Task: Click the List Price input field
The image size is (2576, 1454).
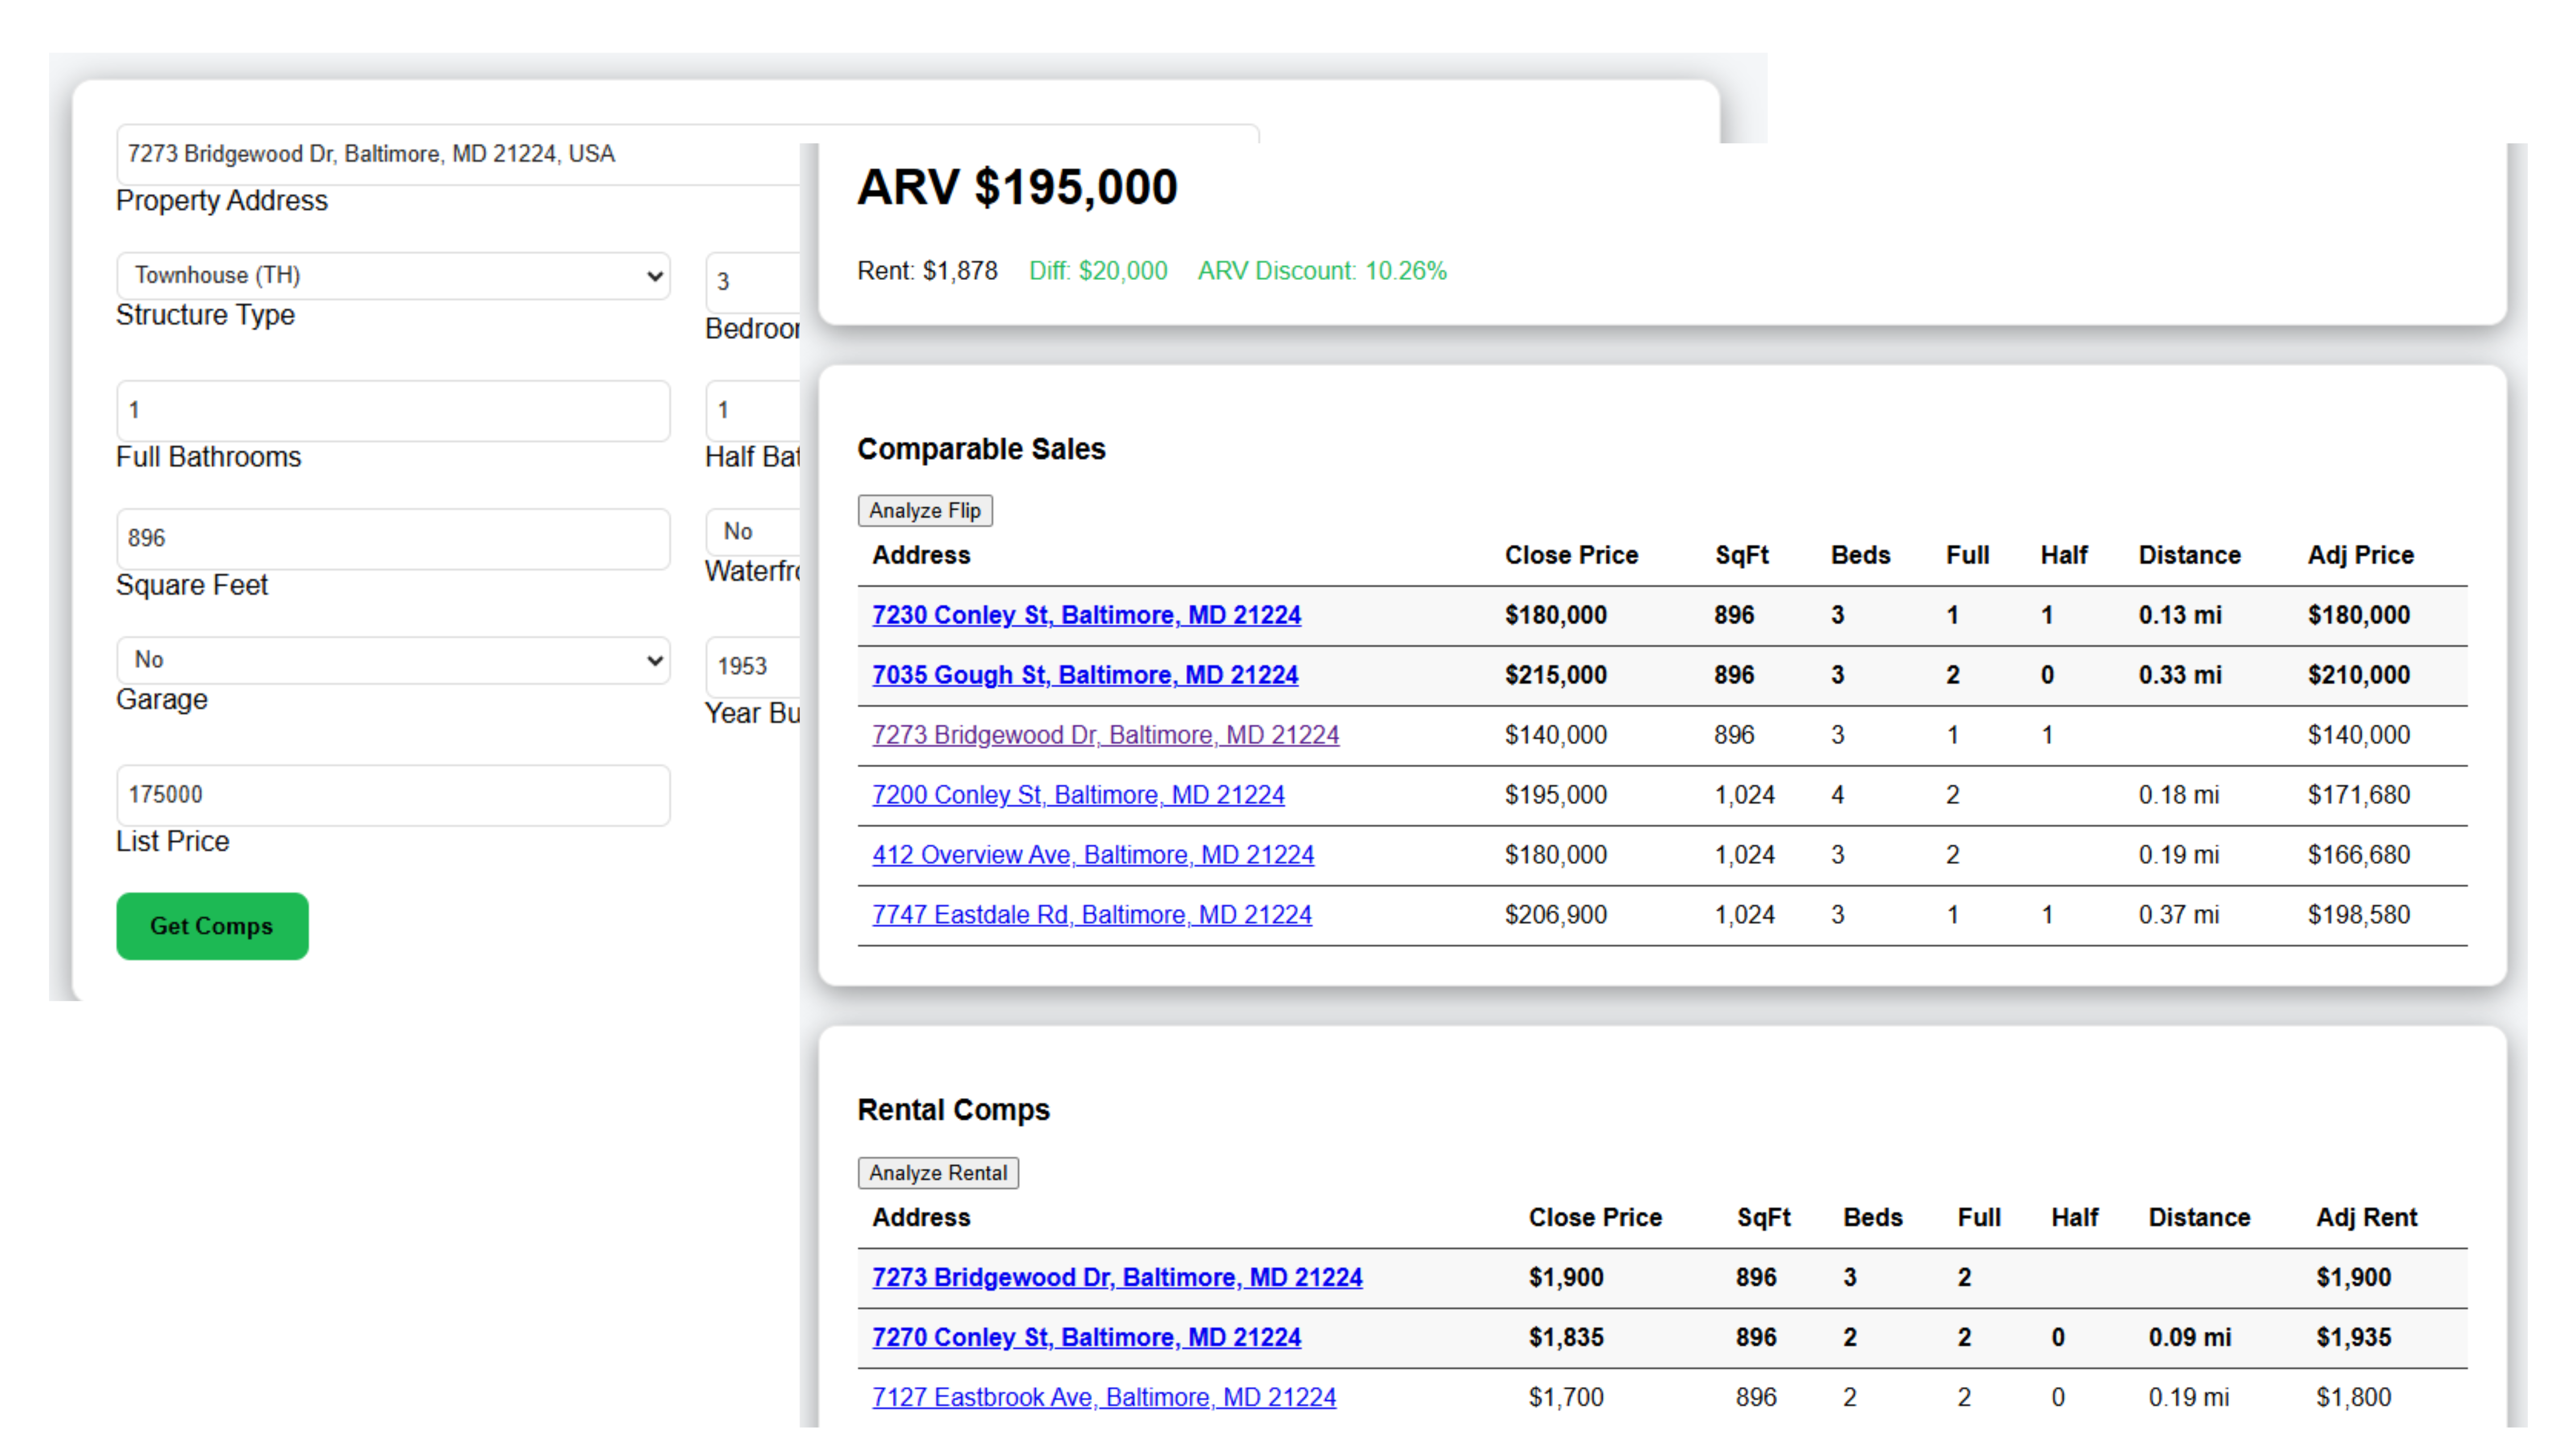Action: tap(393, 795)
